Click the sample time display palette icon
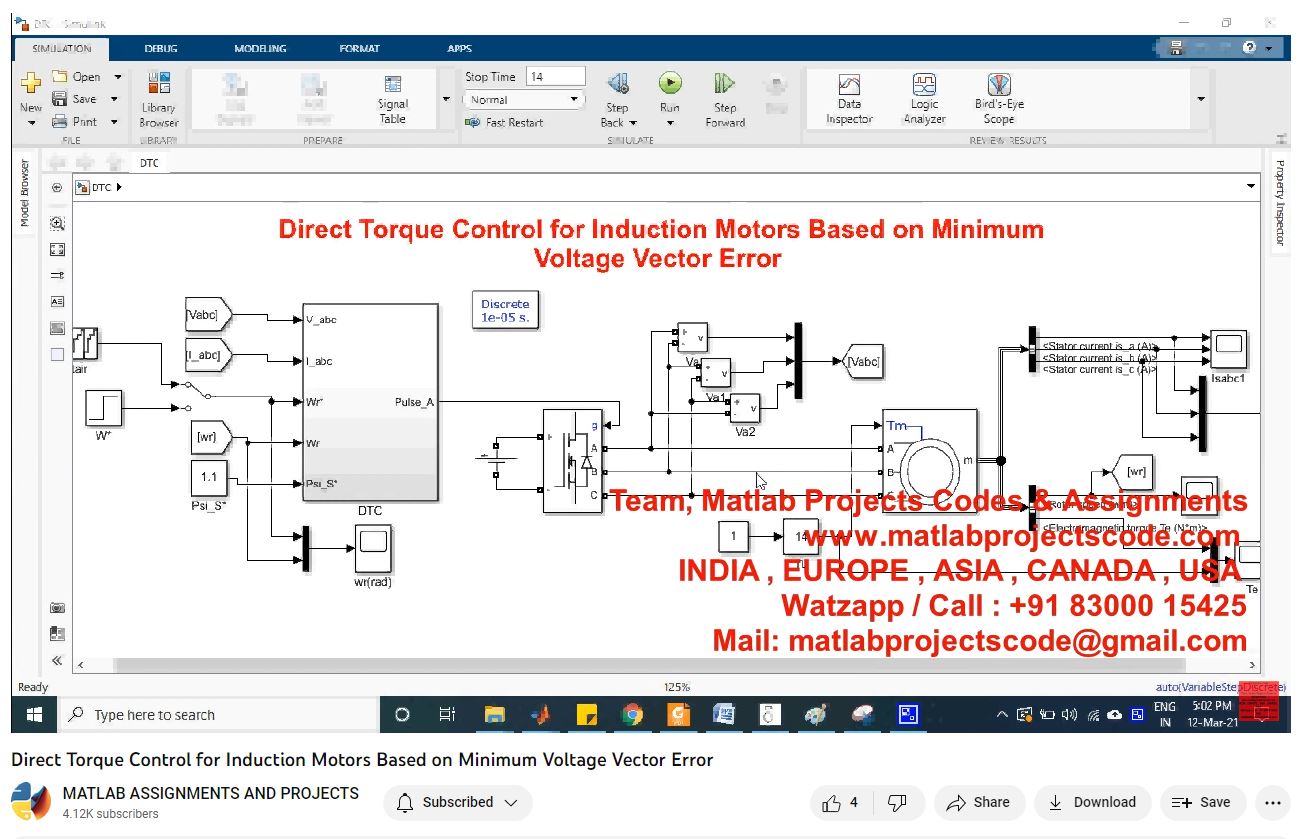Screen dimensions: 1300x839 57,275
